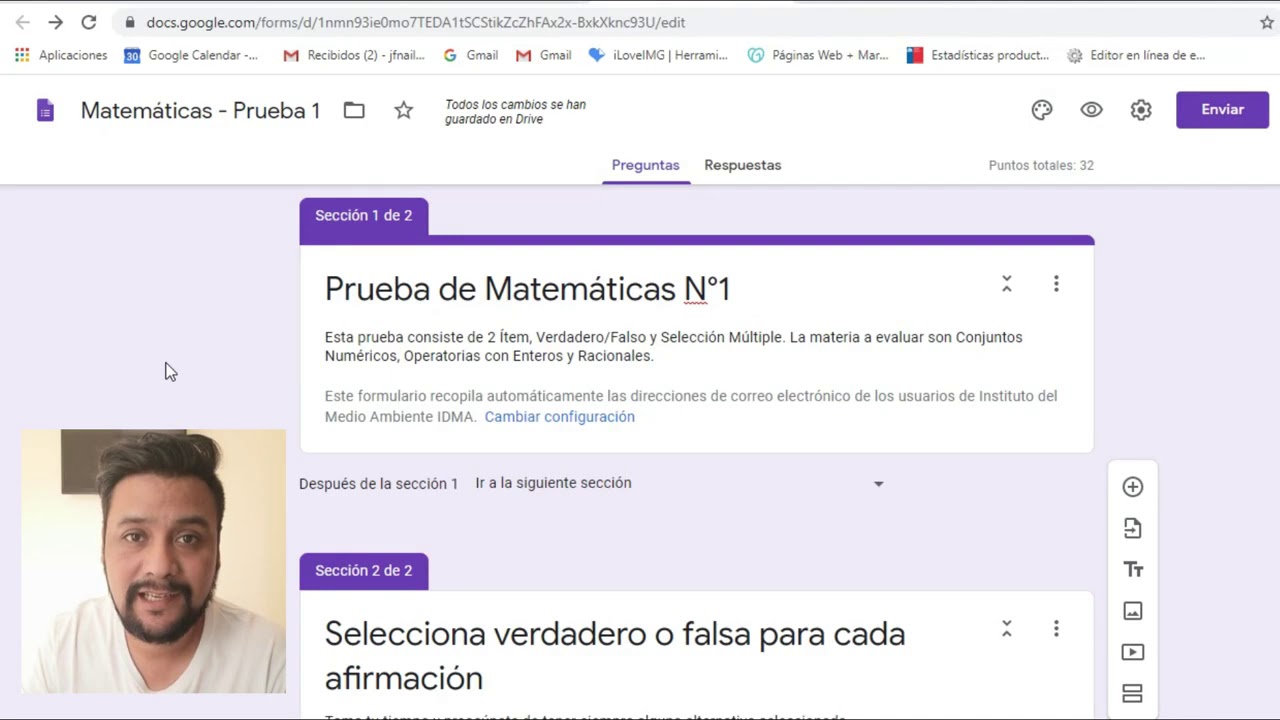Open more options for Section 2 header
1280x720 pixels.
point(1056,629)
